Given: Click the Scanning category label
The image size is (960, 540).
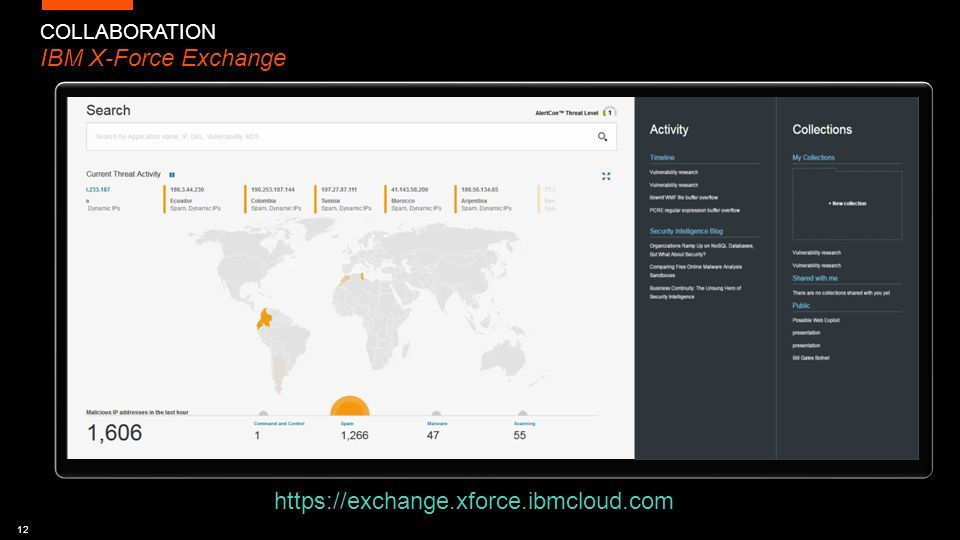Looking at the screenshot, I should click(525, 424).
